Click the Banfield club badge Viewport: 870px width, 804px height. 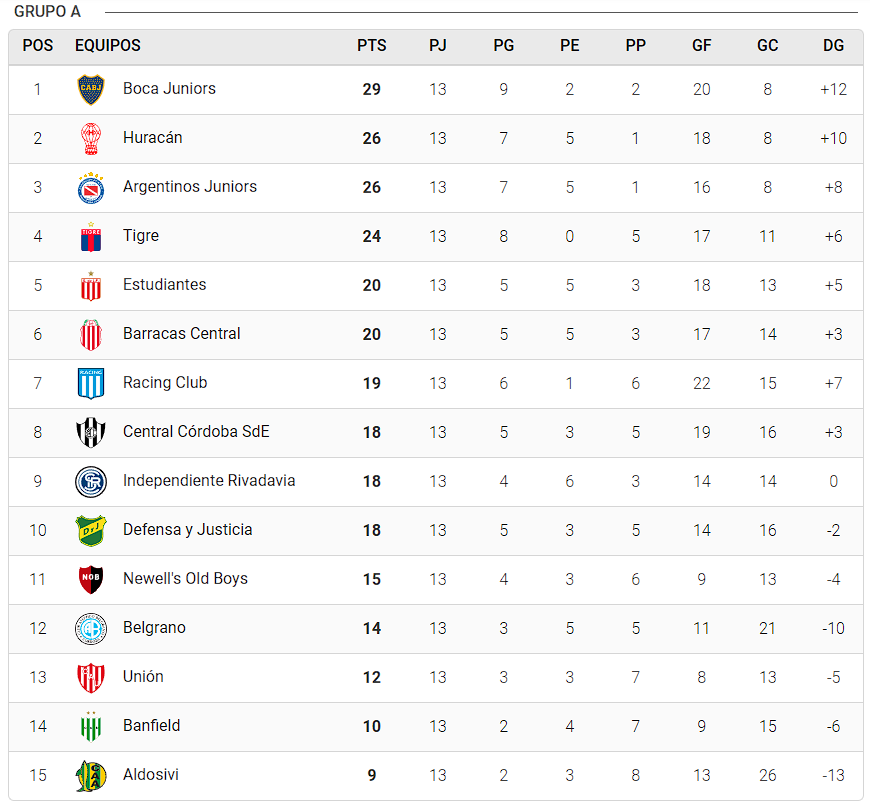[x=91, y=726]
